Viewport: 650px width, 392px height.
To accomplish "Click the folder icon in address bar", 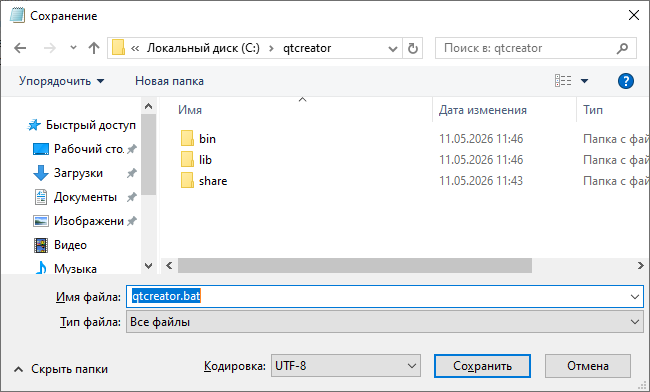I will click(118, 48).
